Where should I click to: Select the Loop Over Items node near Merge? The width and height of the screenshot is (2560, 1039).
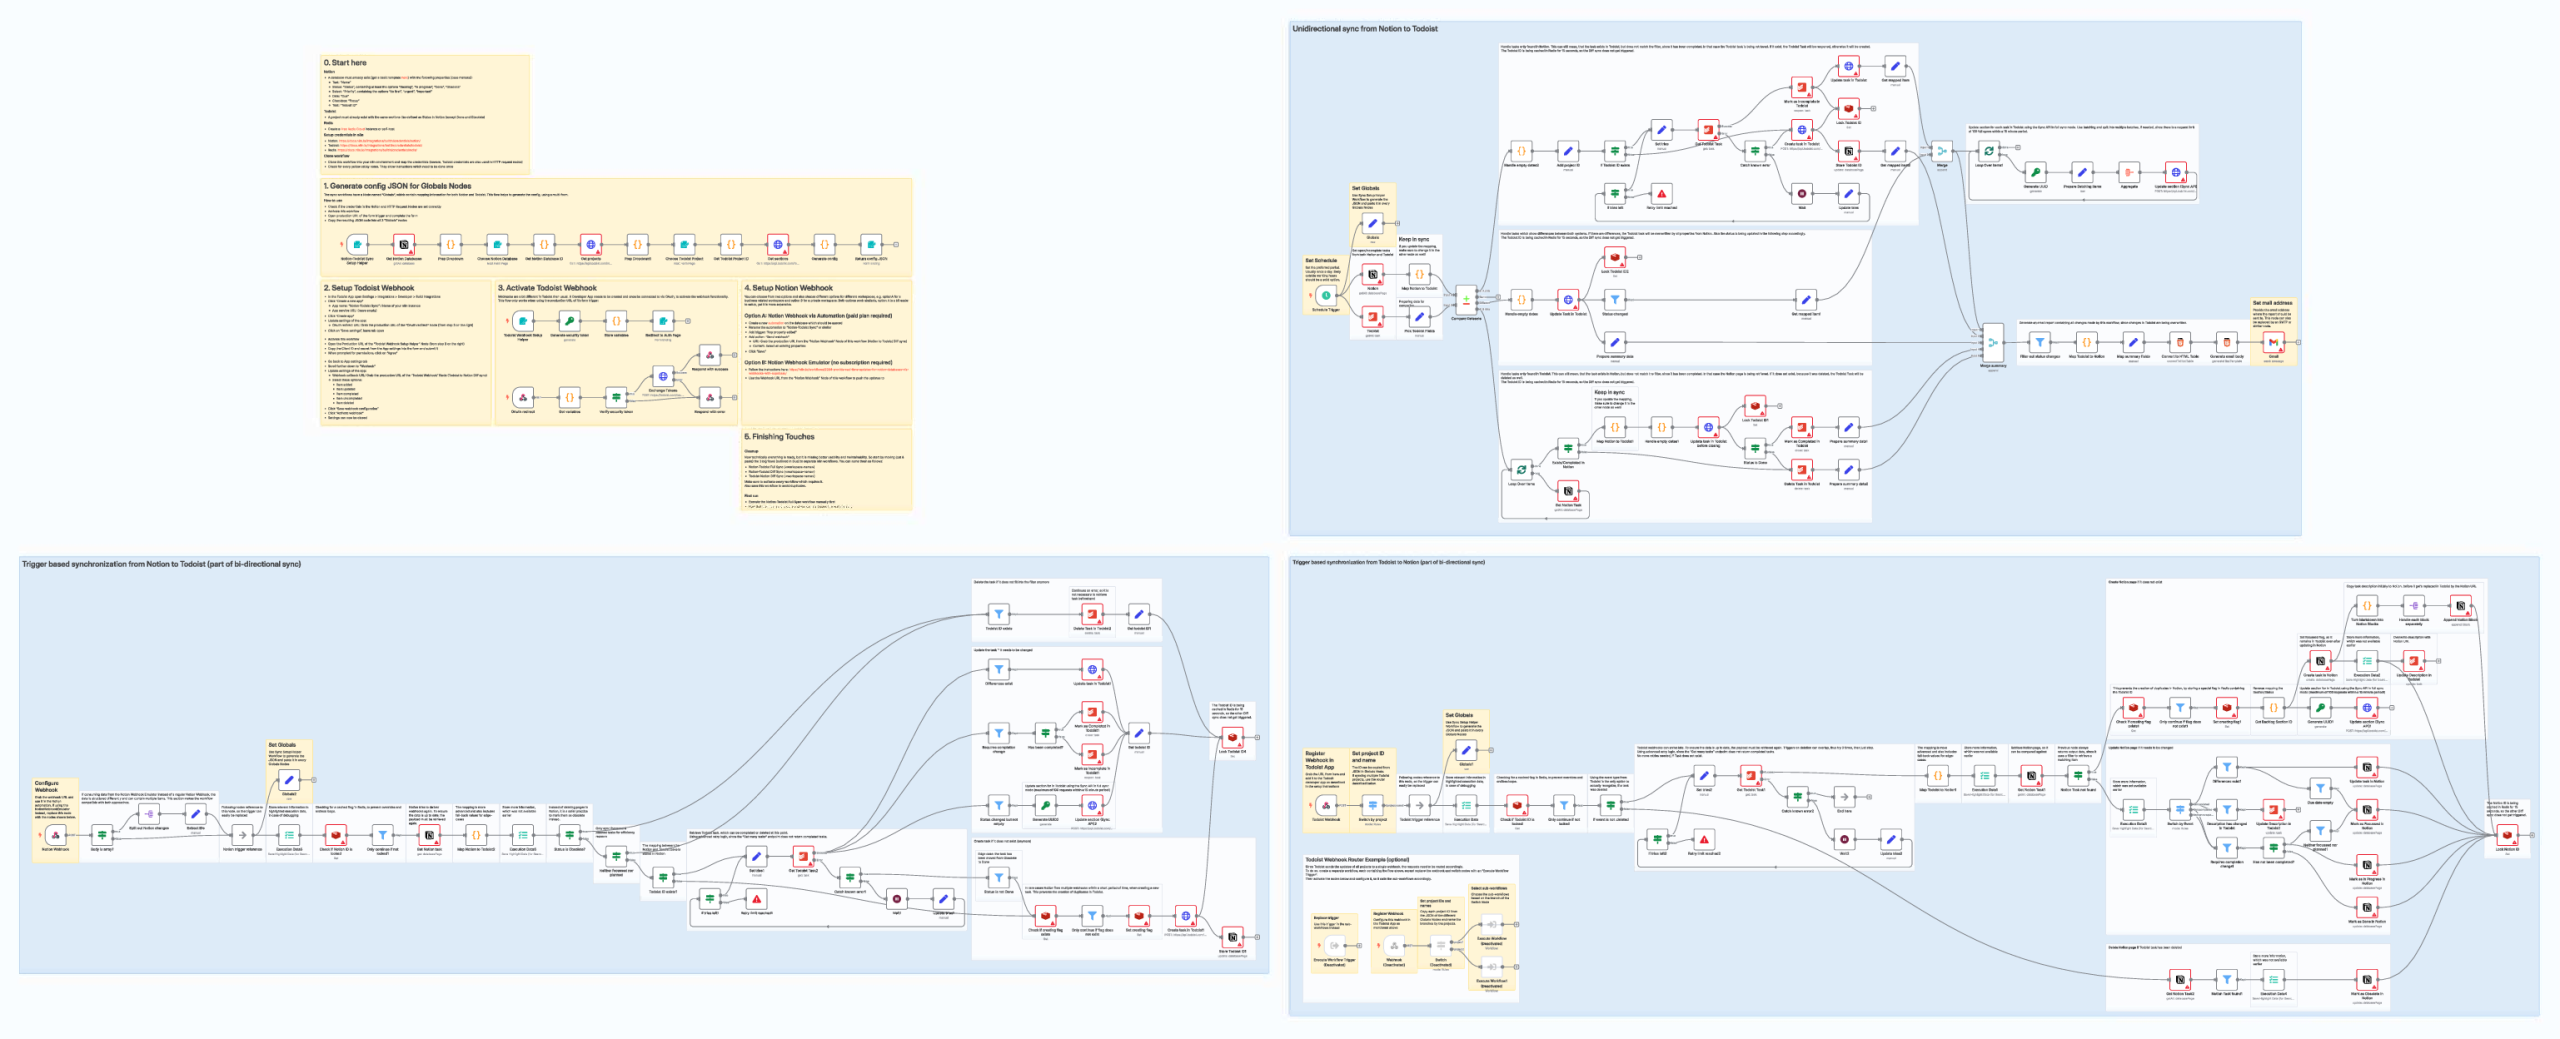(1988, 152)
